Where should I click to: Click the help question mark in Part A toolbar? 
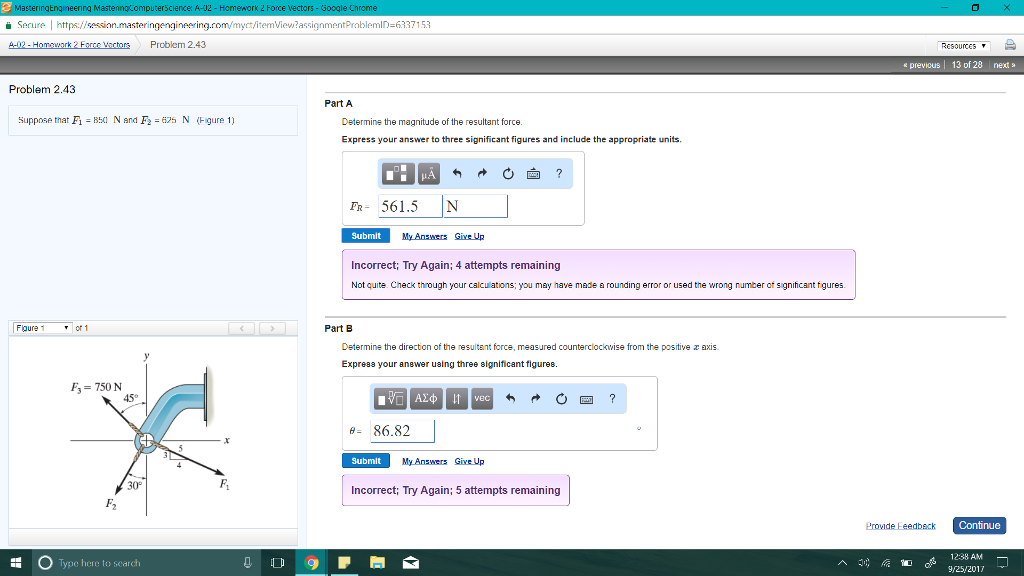[558, 174]
